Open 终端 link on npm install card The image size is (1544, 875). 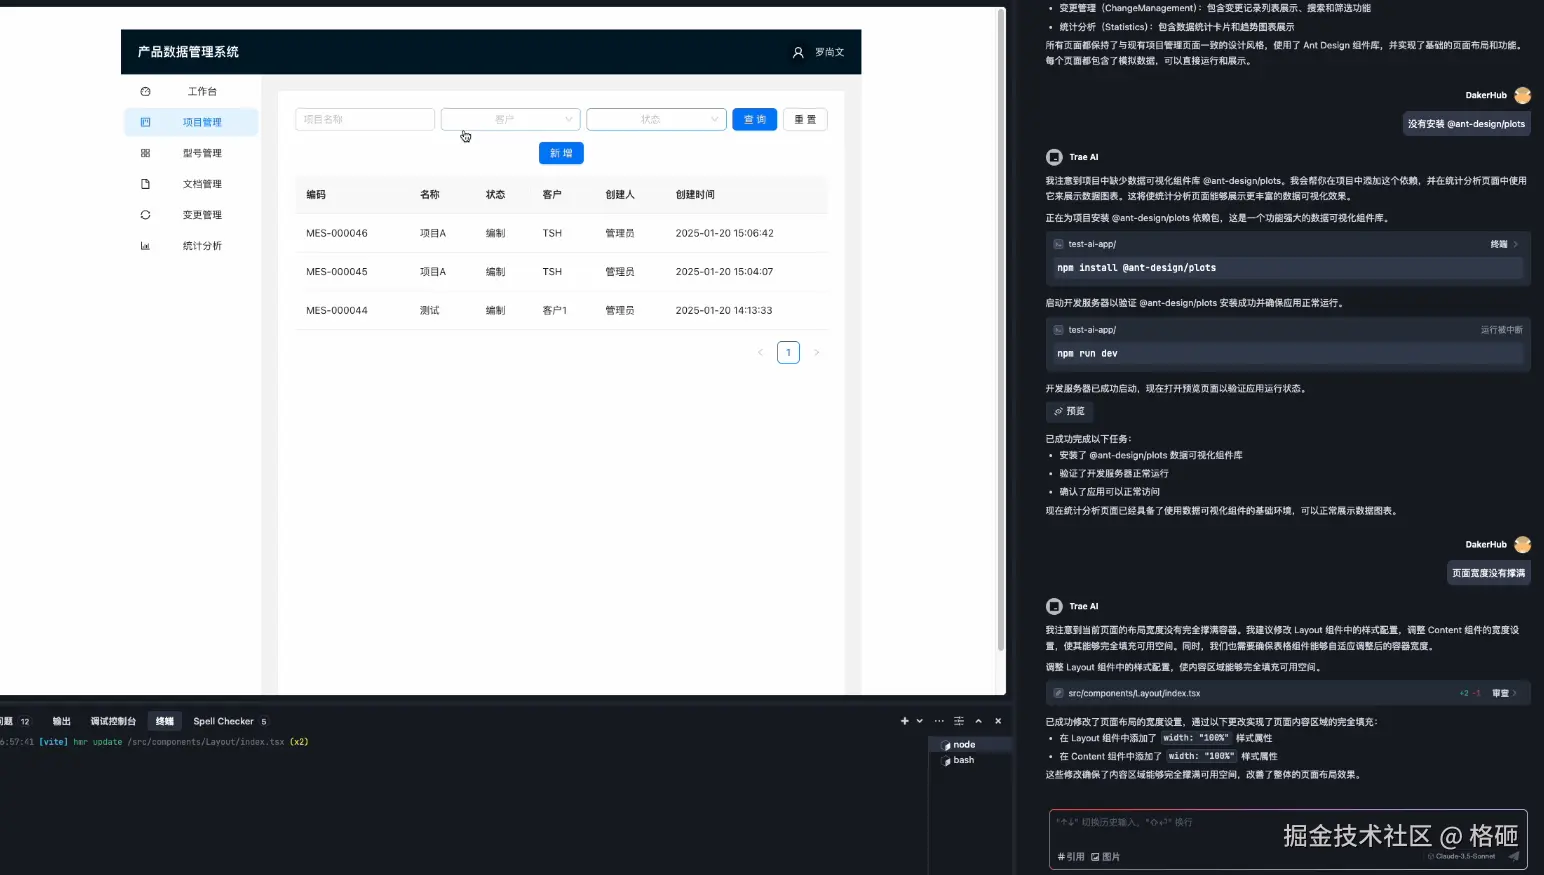(1504, 244)
